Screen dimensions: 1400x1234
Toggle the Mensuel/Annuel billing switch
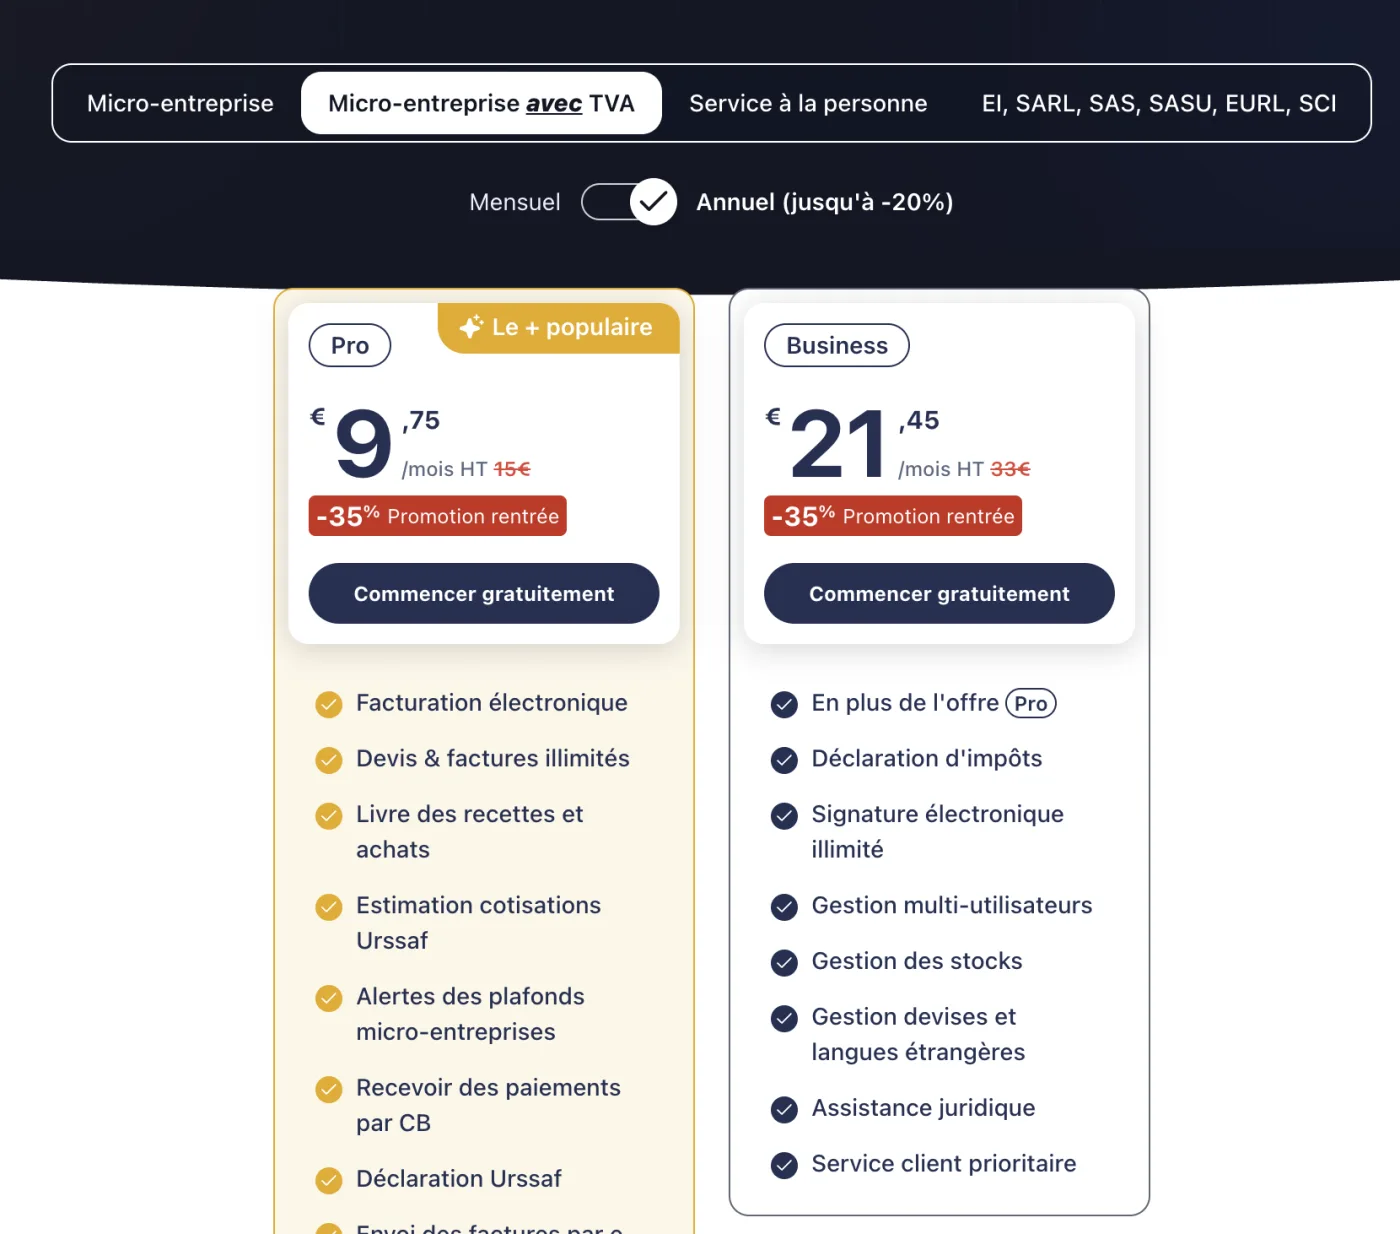[629, 202]
